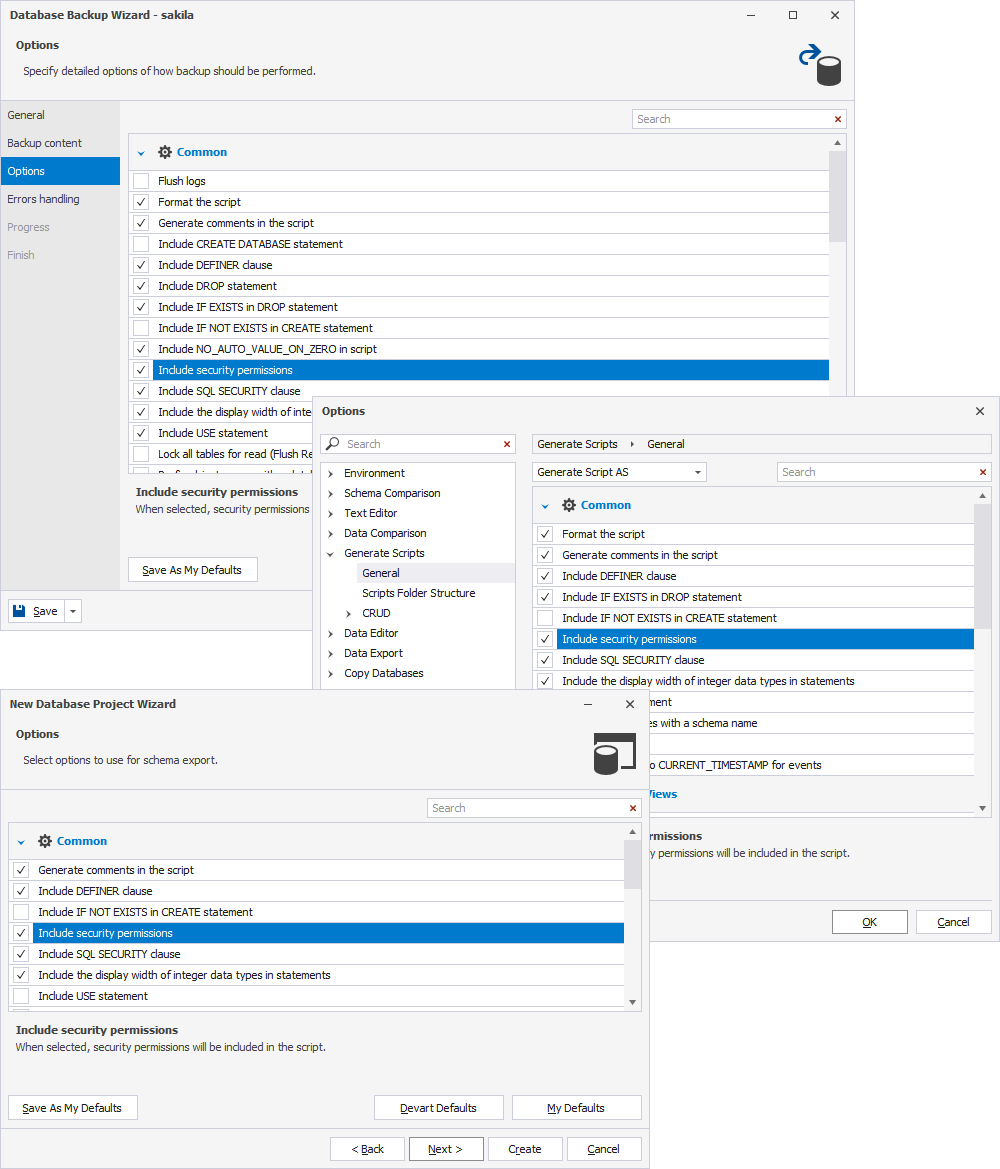1000x1169 pixels.
Task: Clear the Project Wizard search with the red X
Action: 633,808
